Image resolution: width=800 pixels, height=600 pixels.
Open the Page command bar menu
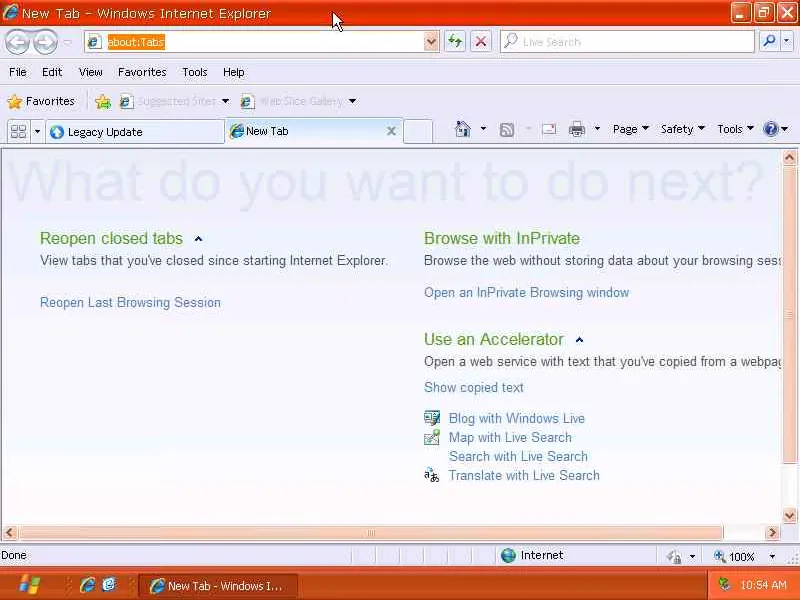[x=631, y=129]
